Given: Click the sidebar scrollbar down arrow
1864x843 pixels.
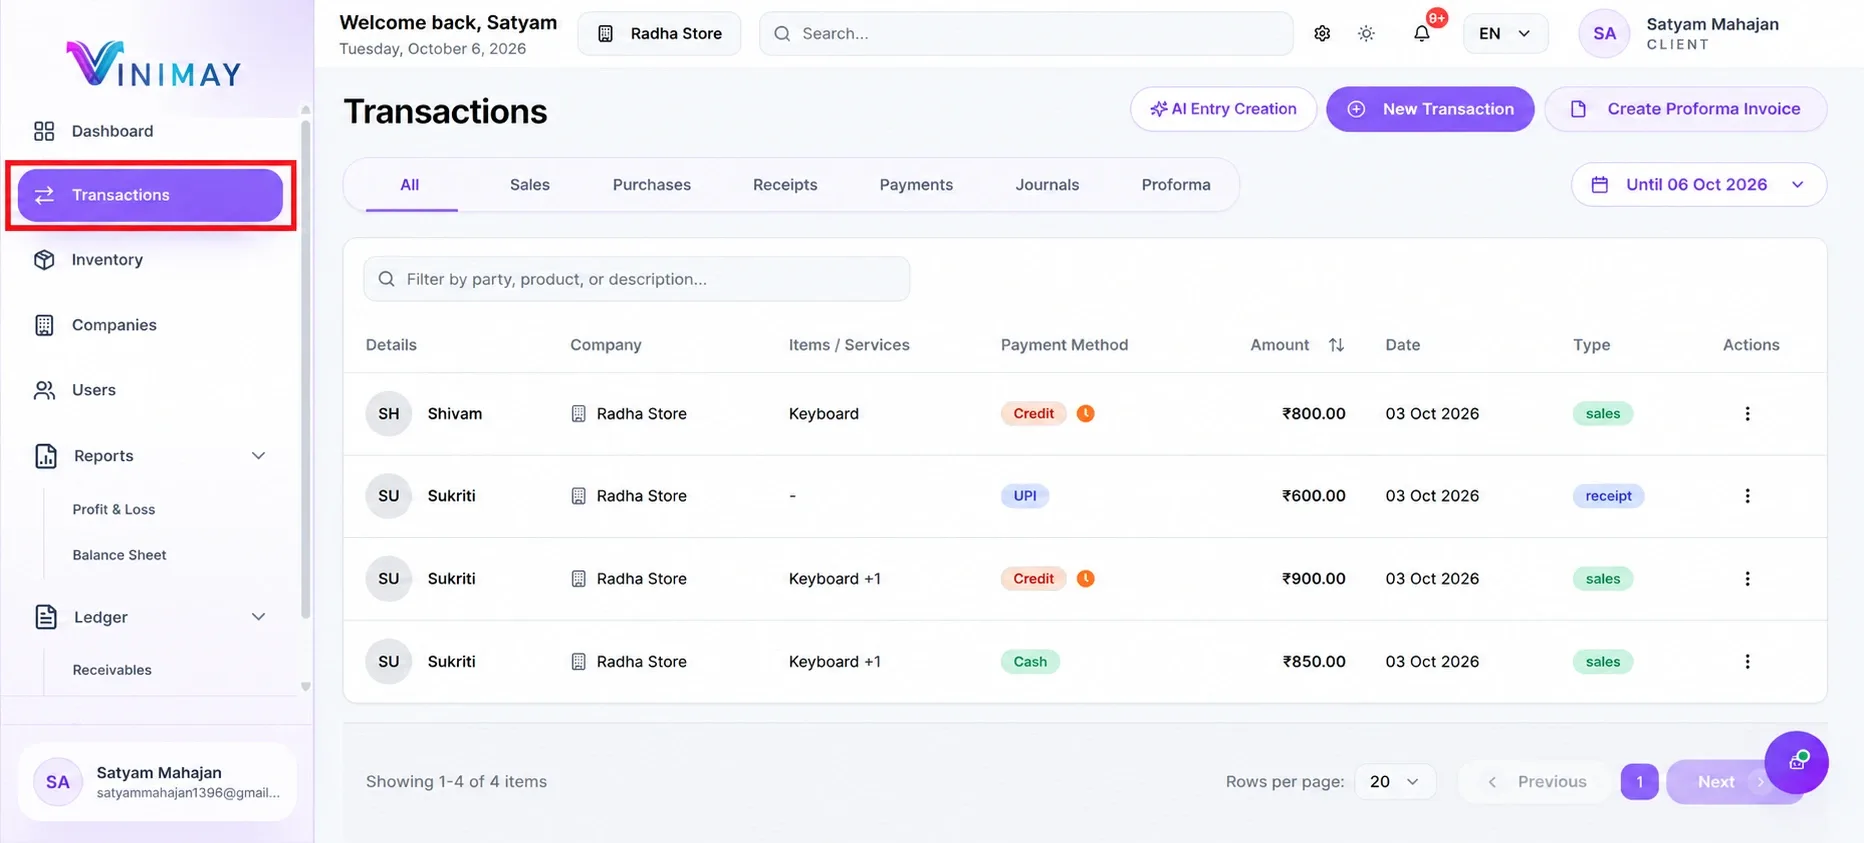Looking at the screenshot, I should (x=306, y=687).
